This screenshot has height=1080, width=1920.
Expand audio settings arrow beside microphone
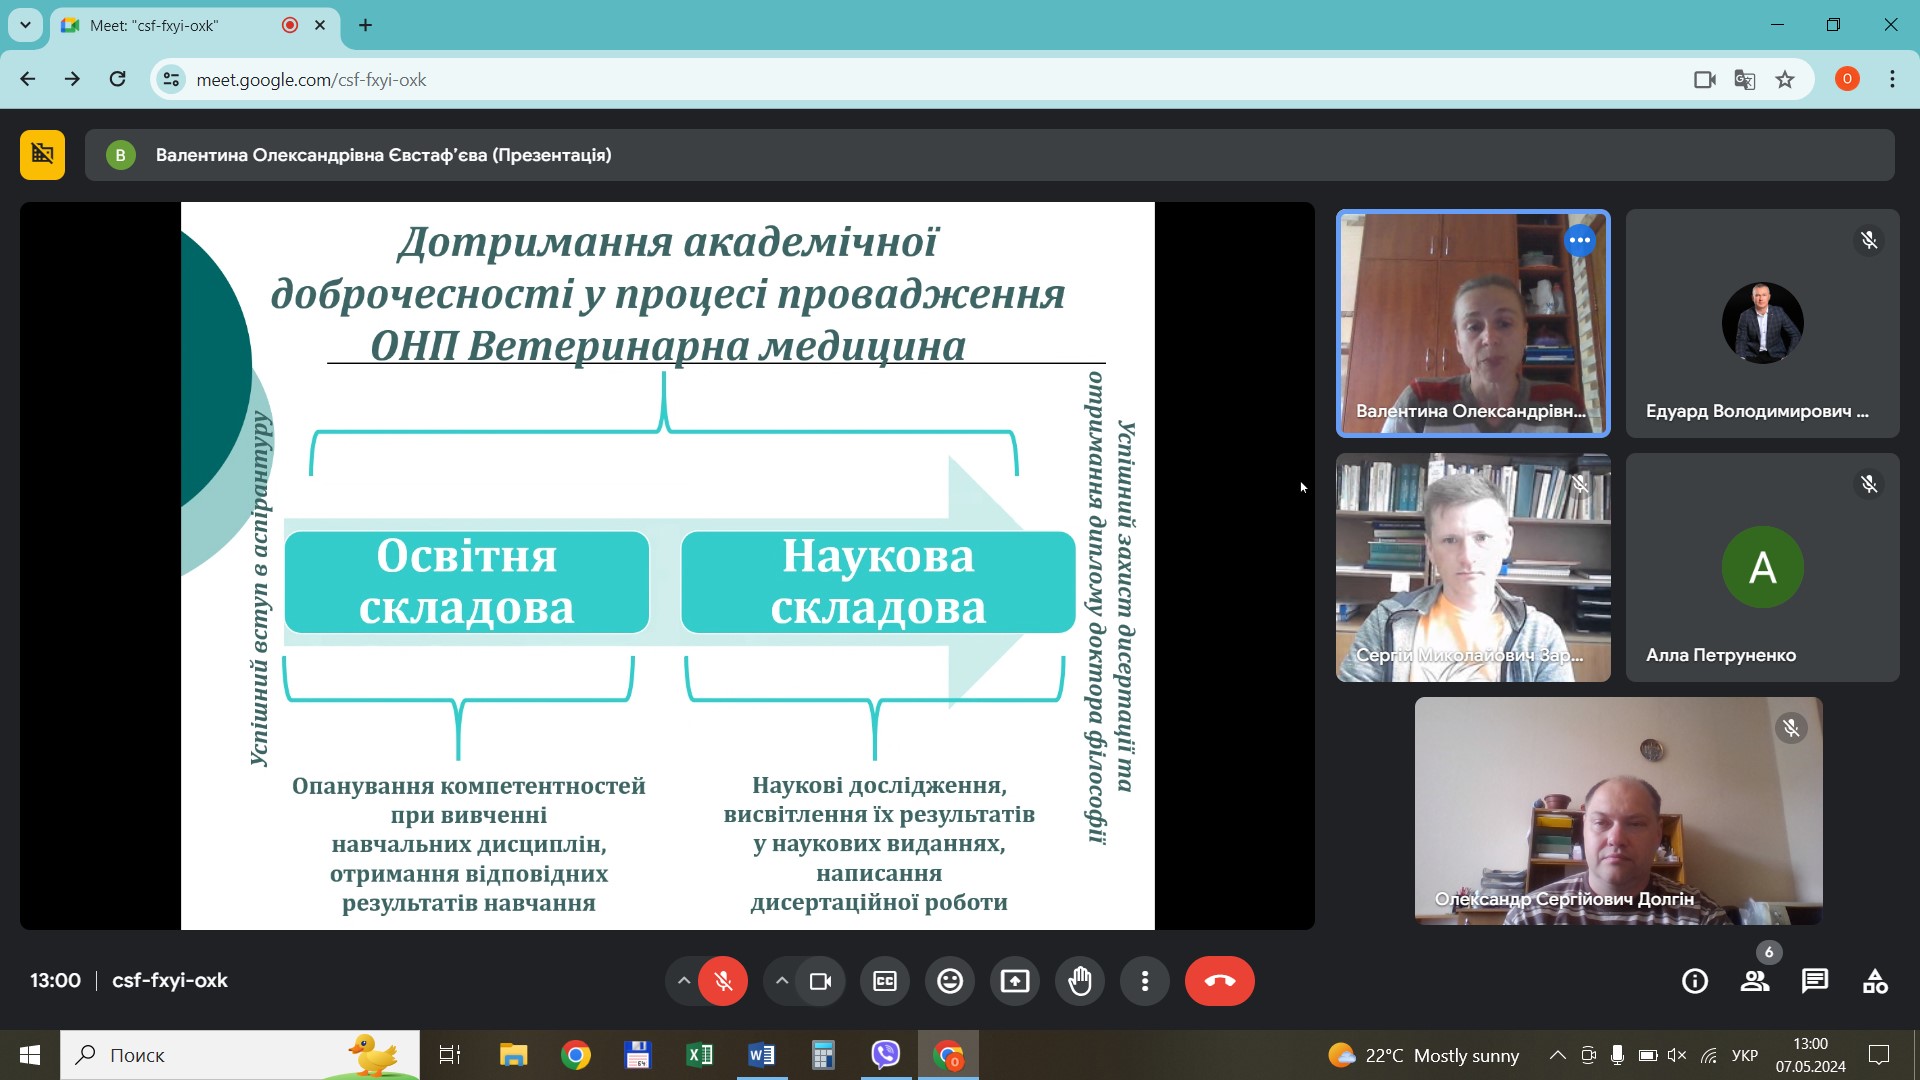(x=684, y=981)
